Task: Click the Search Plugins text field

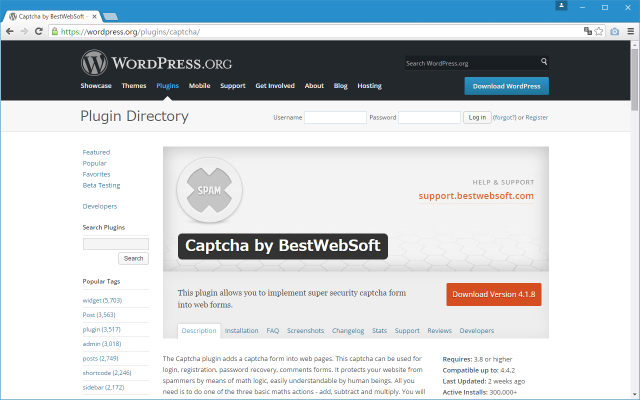Action: click(116, 244)
